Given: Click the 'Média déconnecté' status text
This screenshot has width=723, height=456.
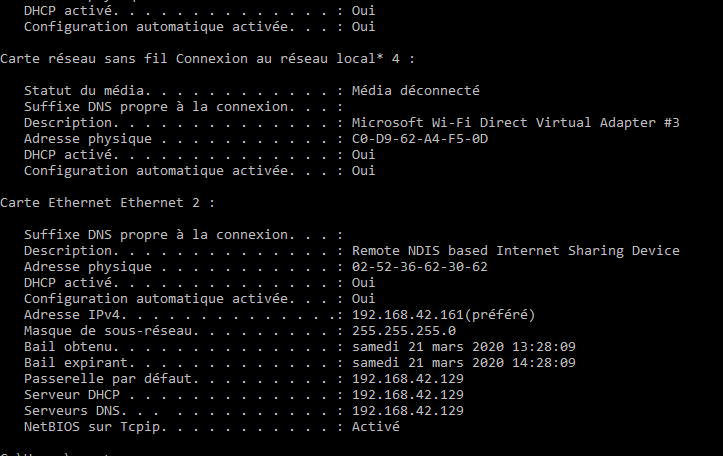Looking at the screenshot, I should tap(416, 91).
